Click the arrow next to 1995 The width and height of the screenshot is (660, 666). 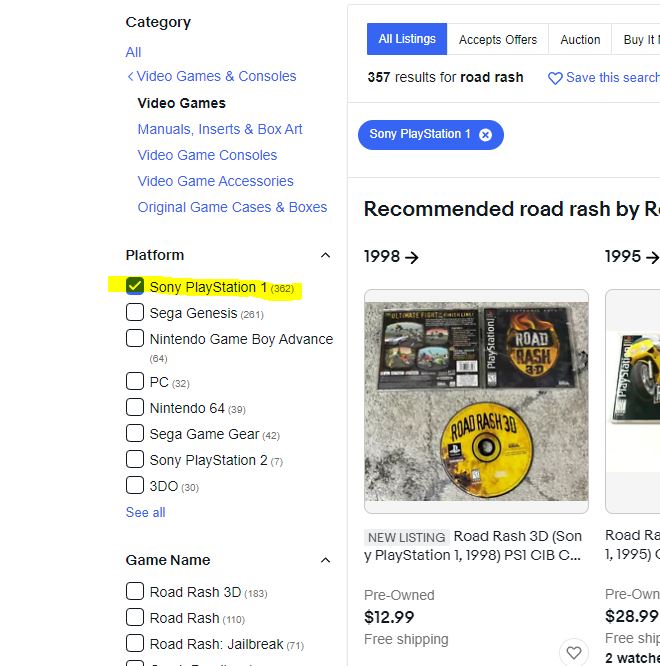click(652, 257)
